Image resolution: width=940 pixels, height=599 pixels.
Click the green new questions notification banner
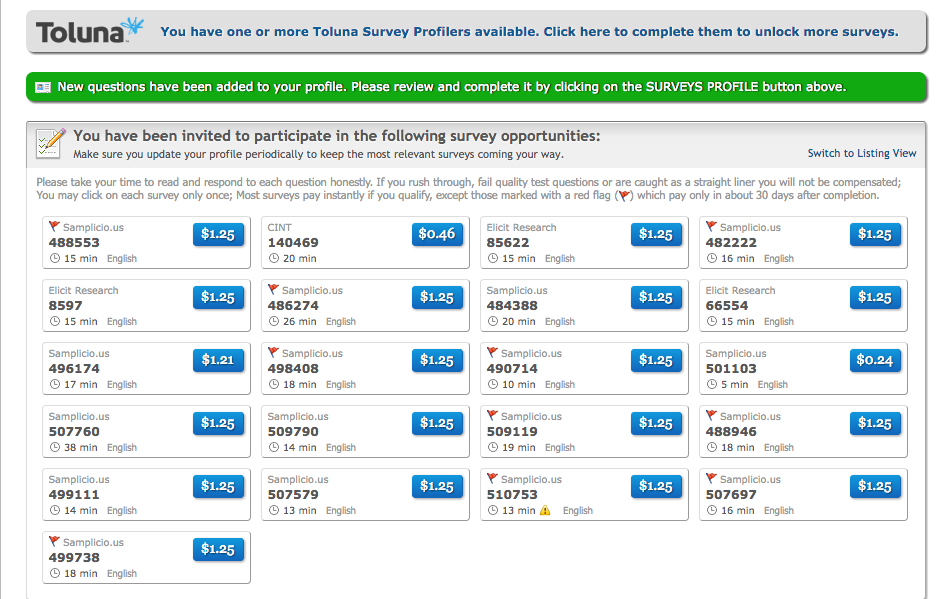click(476, 87)
